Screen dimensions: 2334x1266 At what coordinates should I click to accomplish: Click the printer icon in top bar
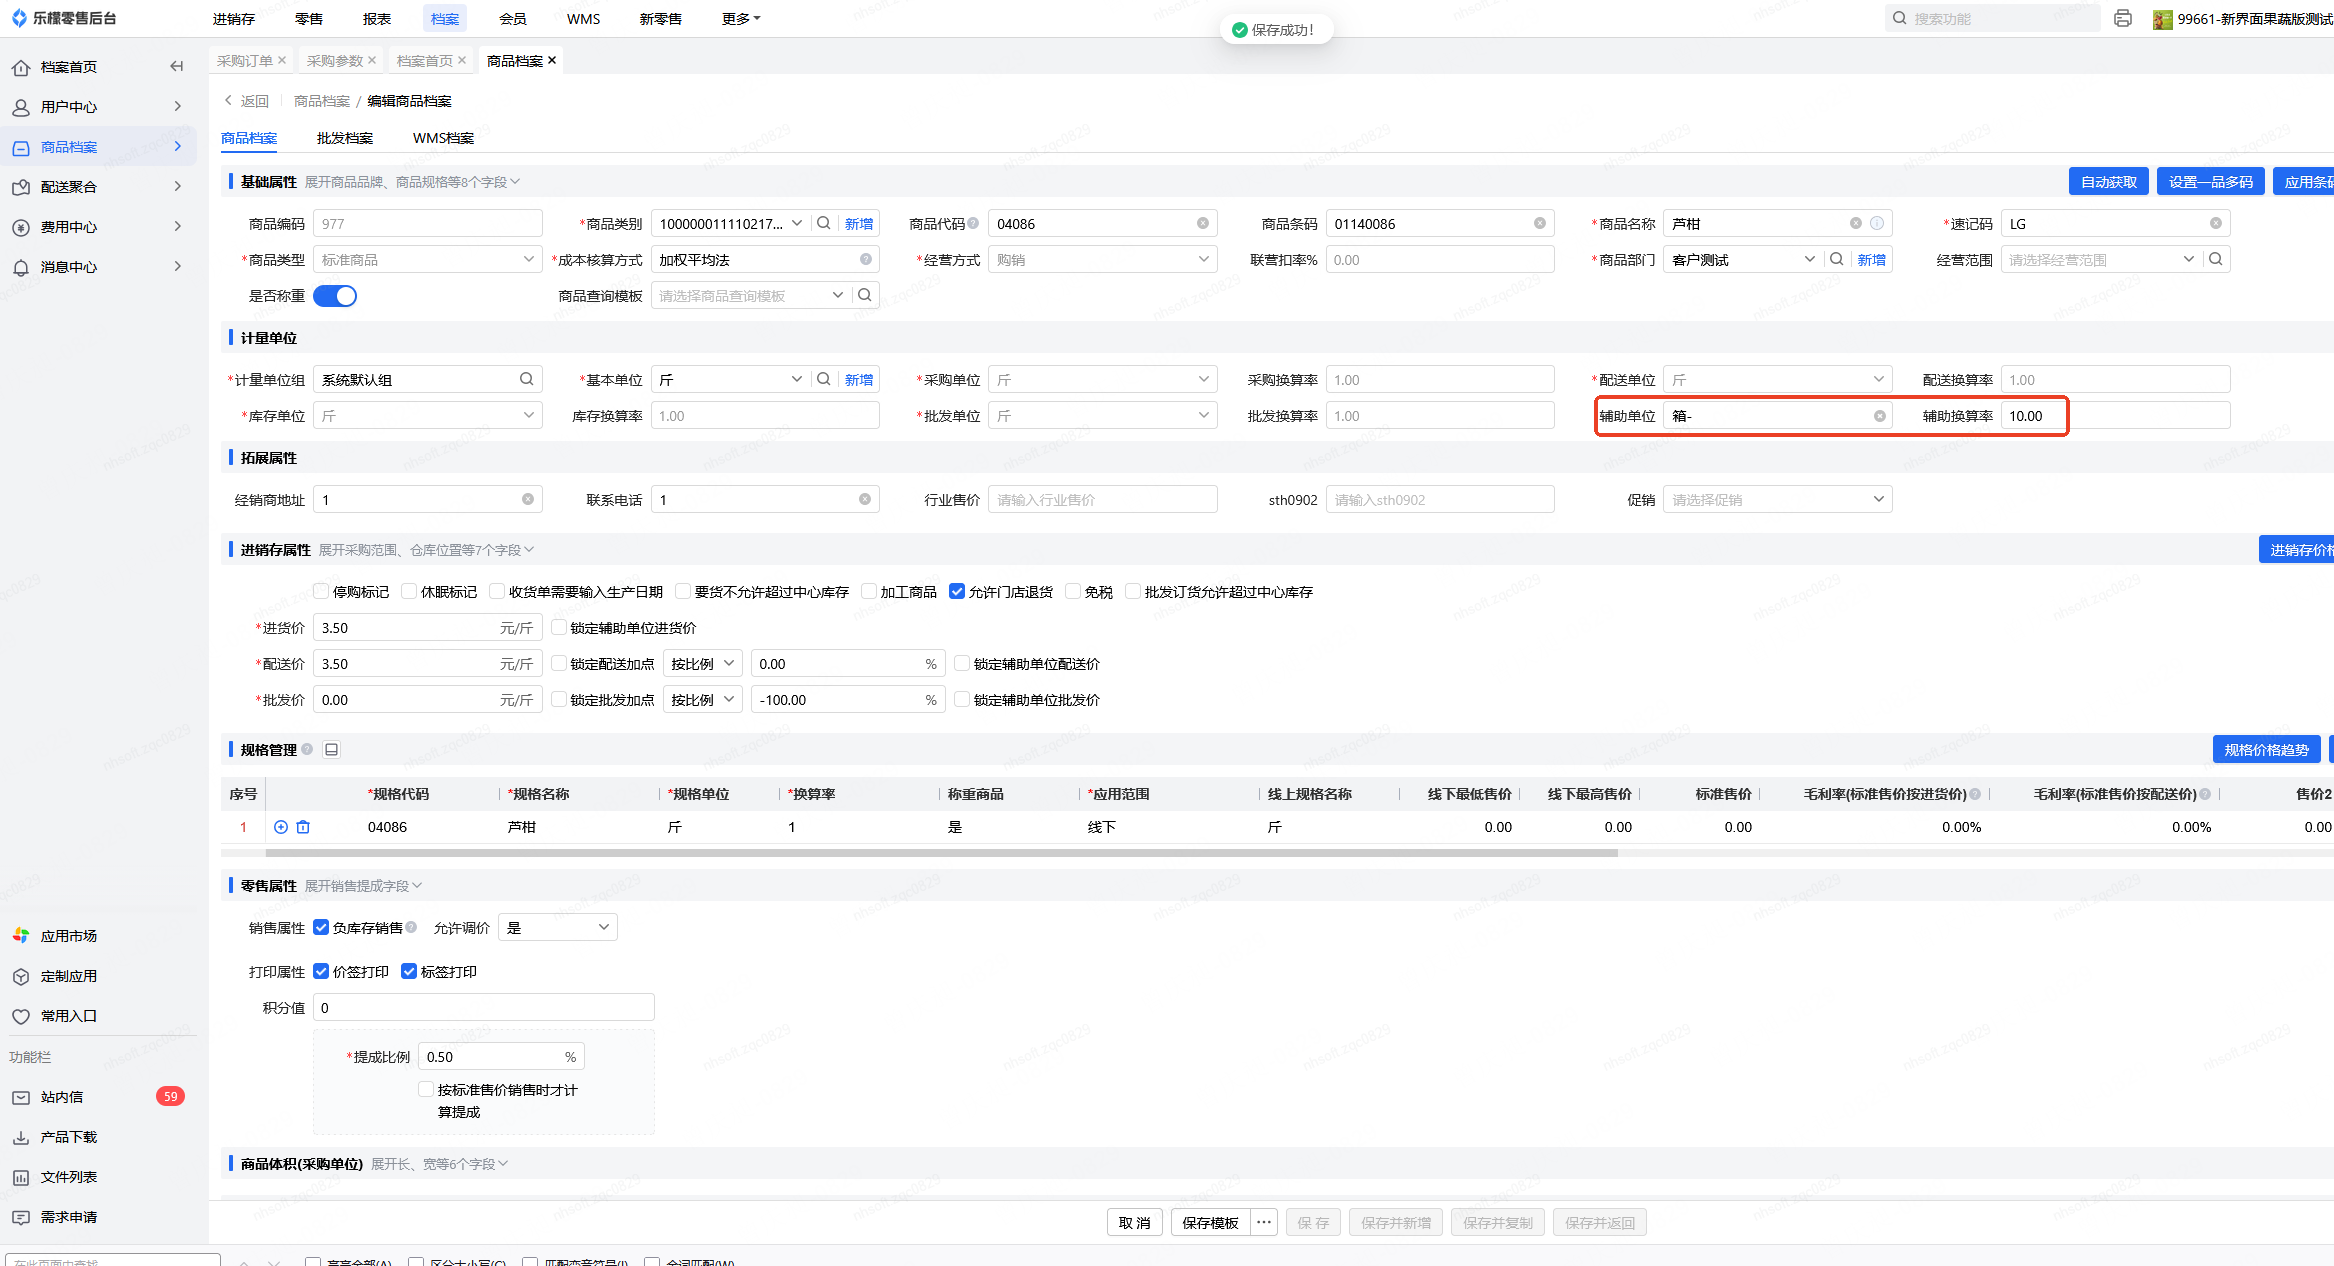click(x=2122, y=19)
